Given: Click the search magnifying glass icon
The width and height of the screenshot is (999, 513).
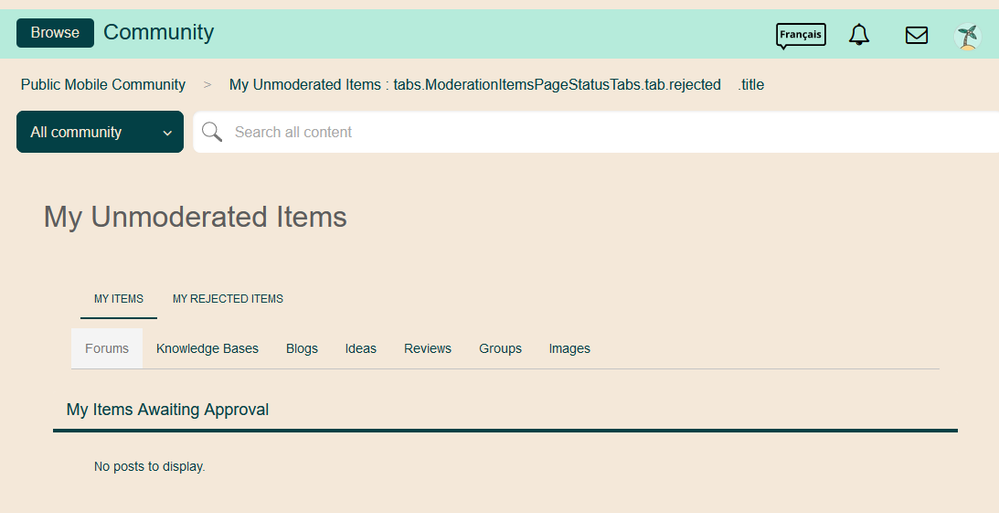Looking at the screenshot, I should 212,132.
